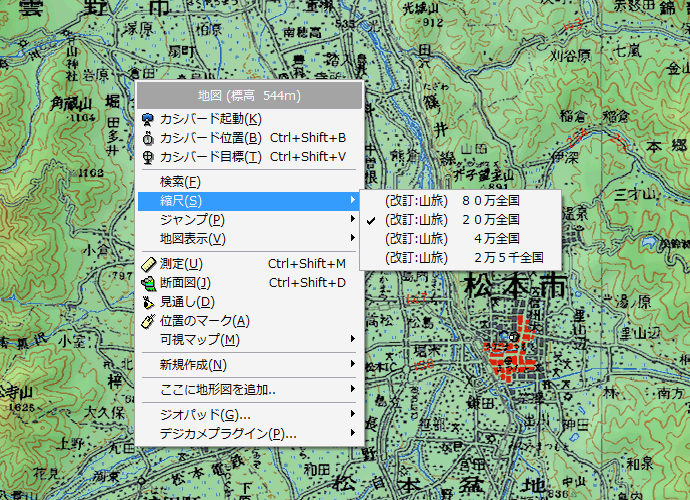
Task: Switch map scale to 80万全国
Action: point(452,200)
